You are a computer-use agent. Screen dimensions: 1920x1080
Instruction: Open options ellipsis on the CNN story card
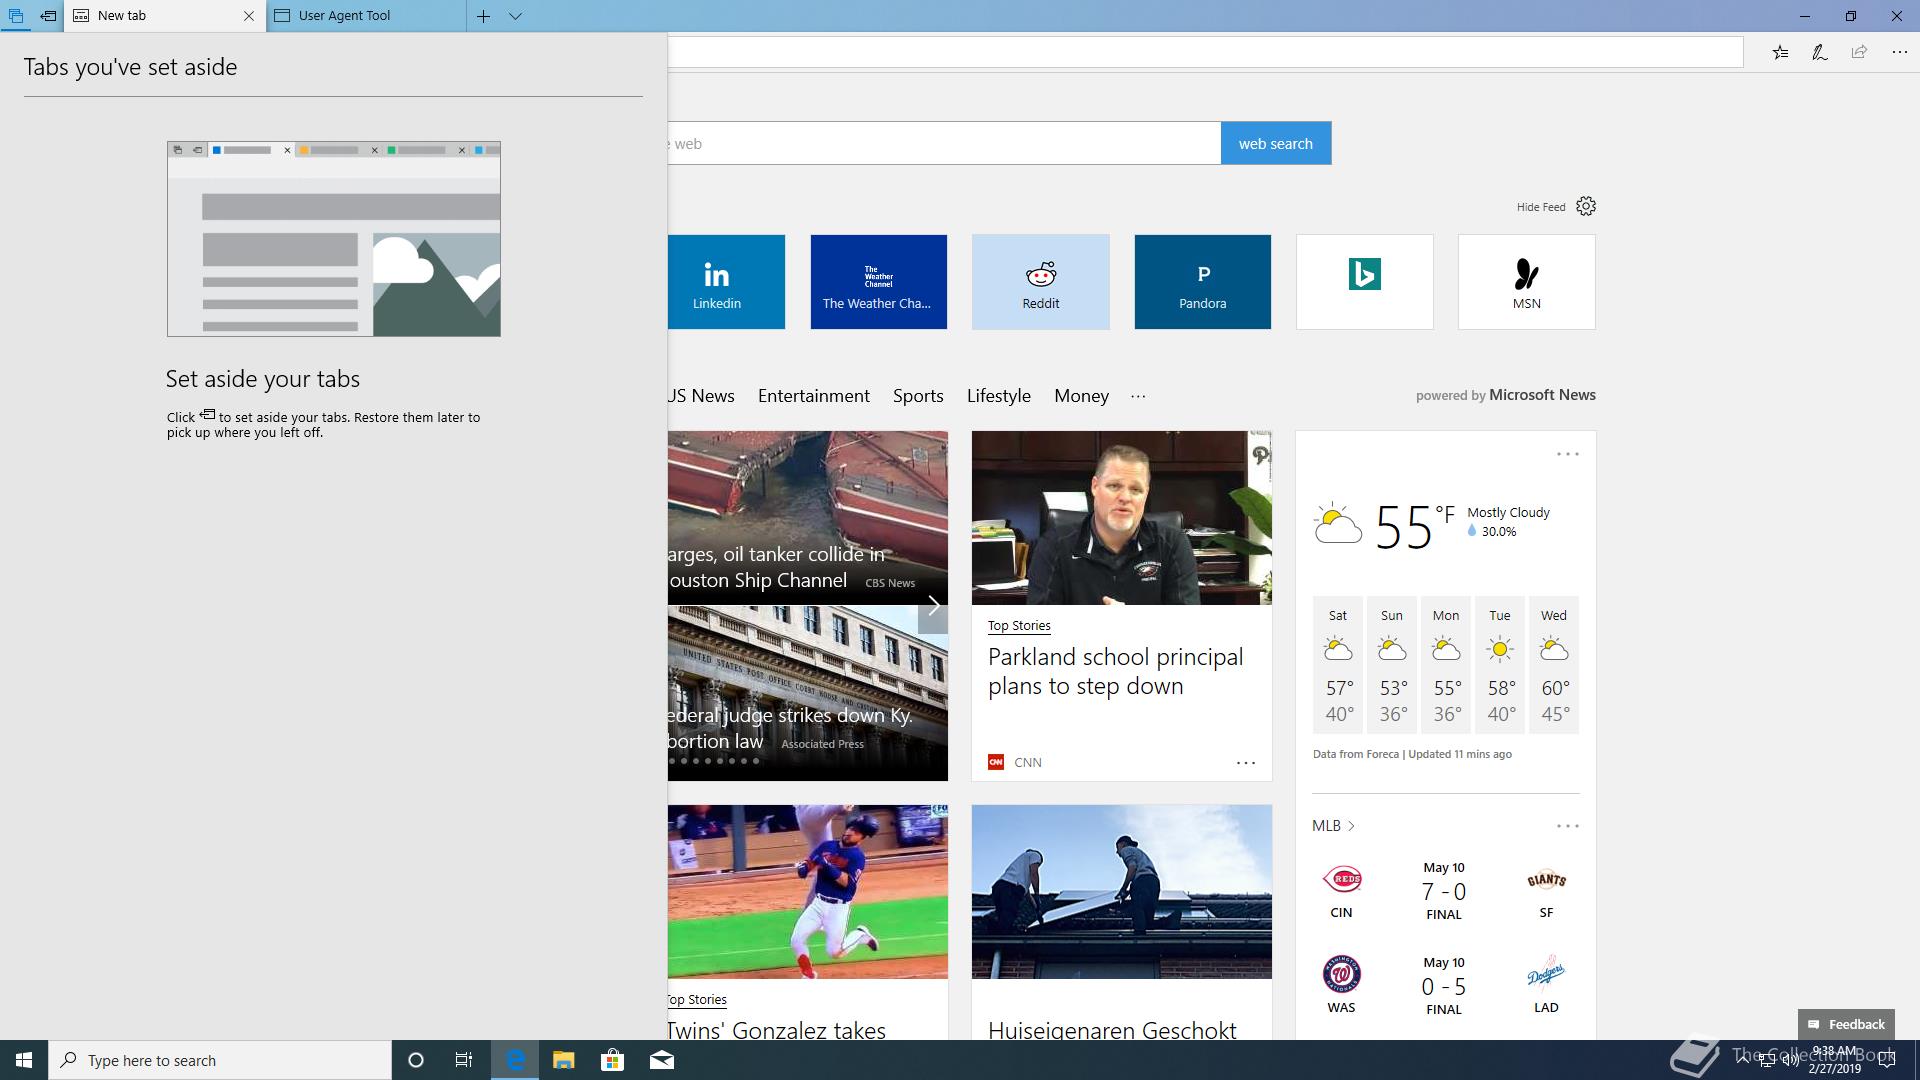pyautogui.click(x=1245, y=762)
